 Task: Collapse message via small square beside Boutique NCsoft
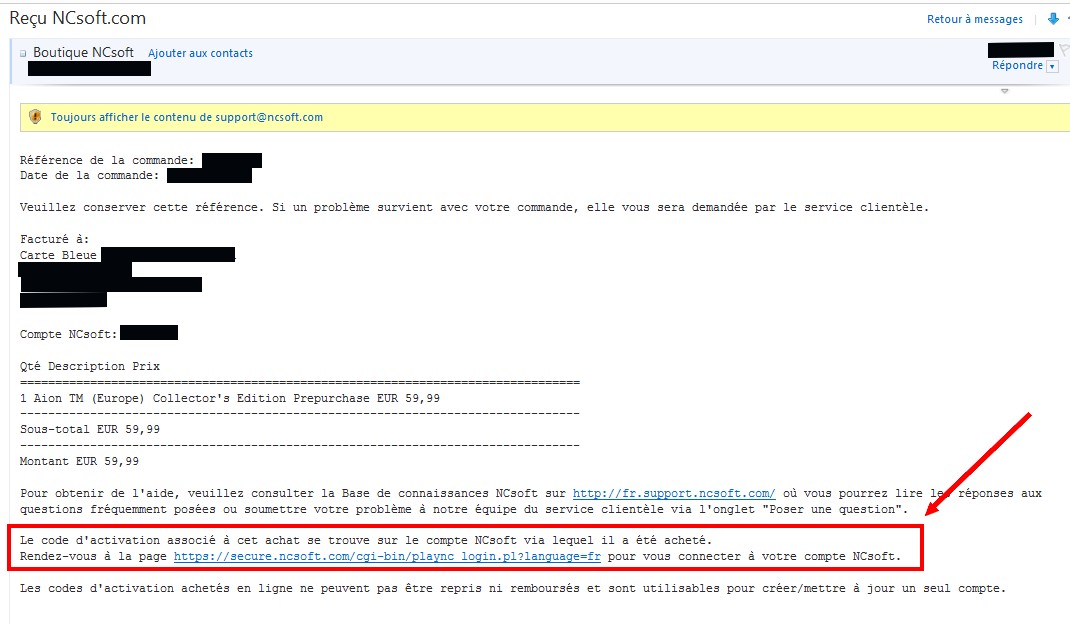point(23,53)
